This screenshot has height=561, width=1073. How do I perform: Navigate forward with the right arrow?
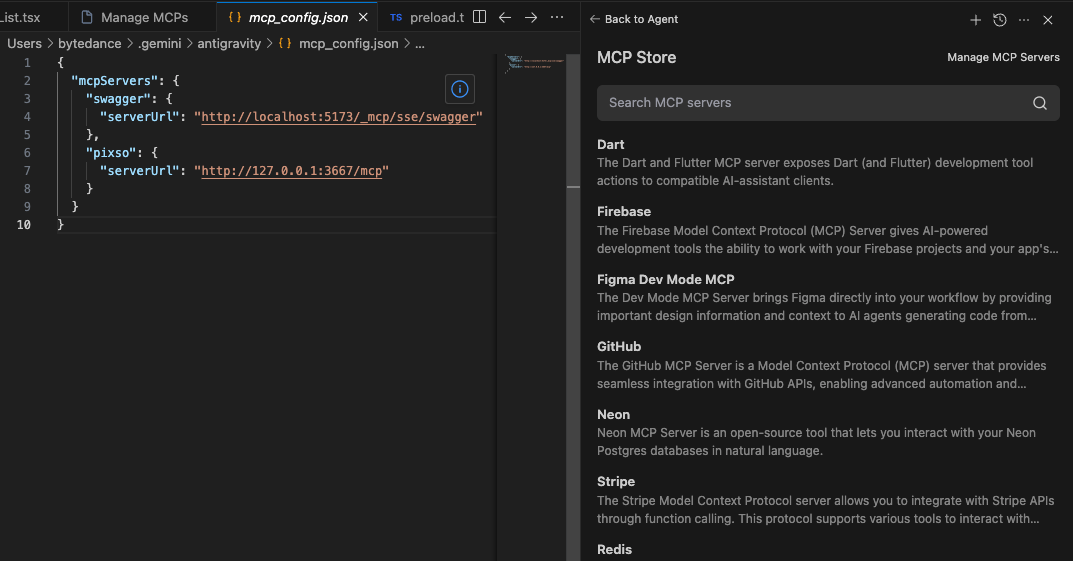[x=531, y=18]
